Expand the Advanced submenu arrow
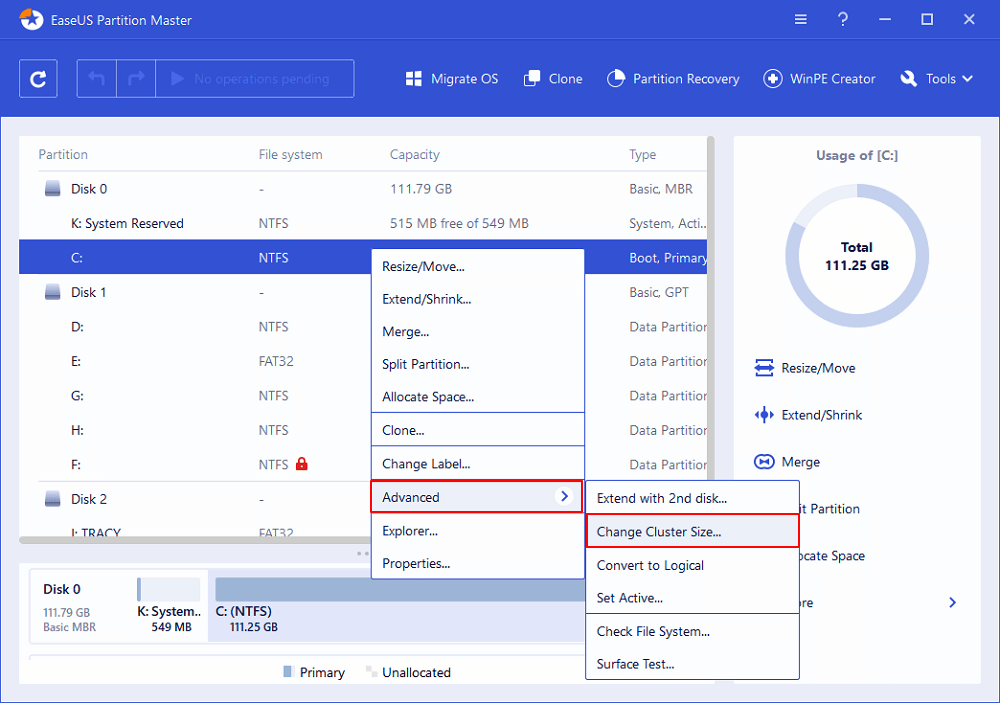The width and height of the screenshot is (1000, 703). (x=564, y=496)
